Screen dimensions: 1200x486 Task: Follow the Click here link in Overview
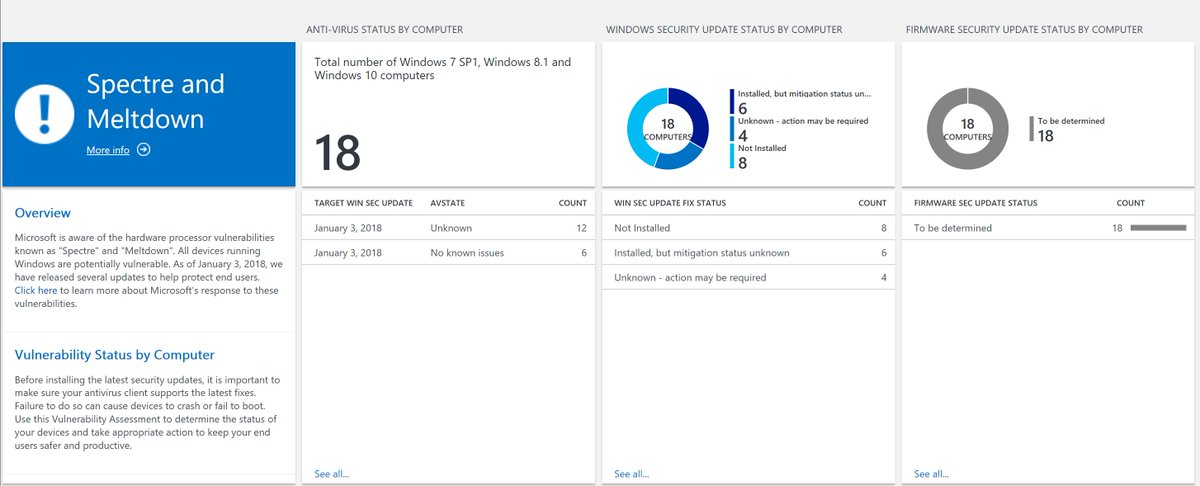coord(36,290)
